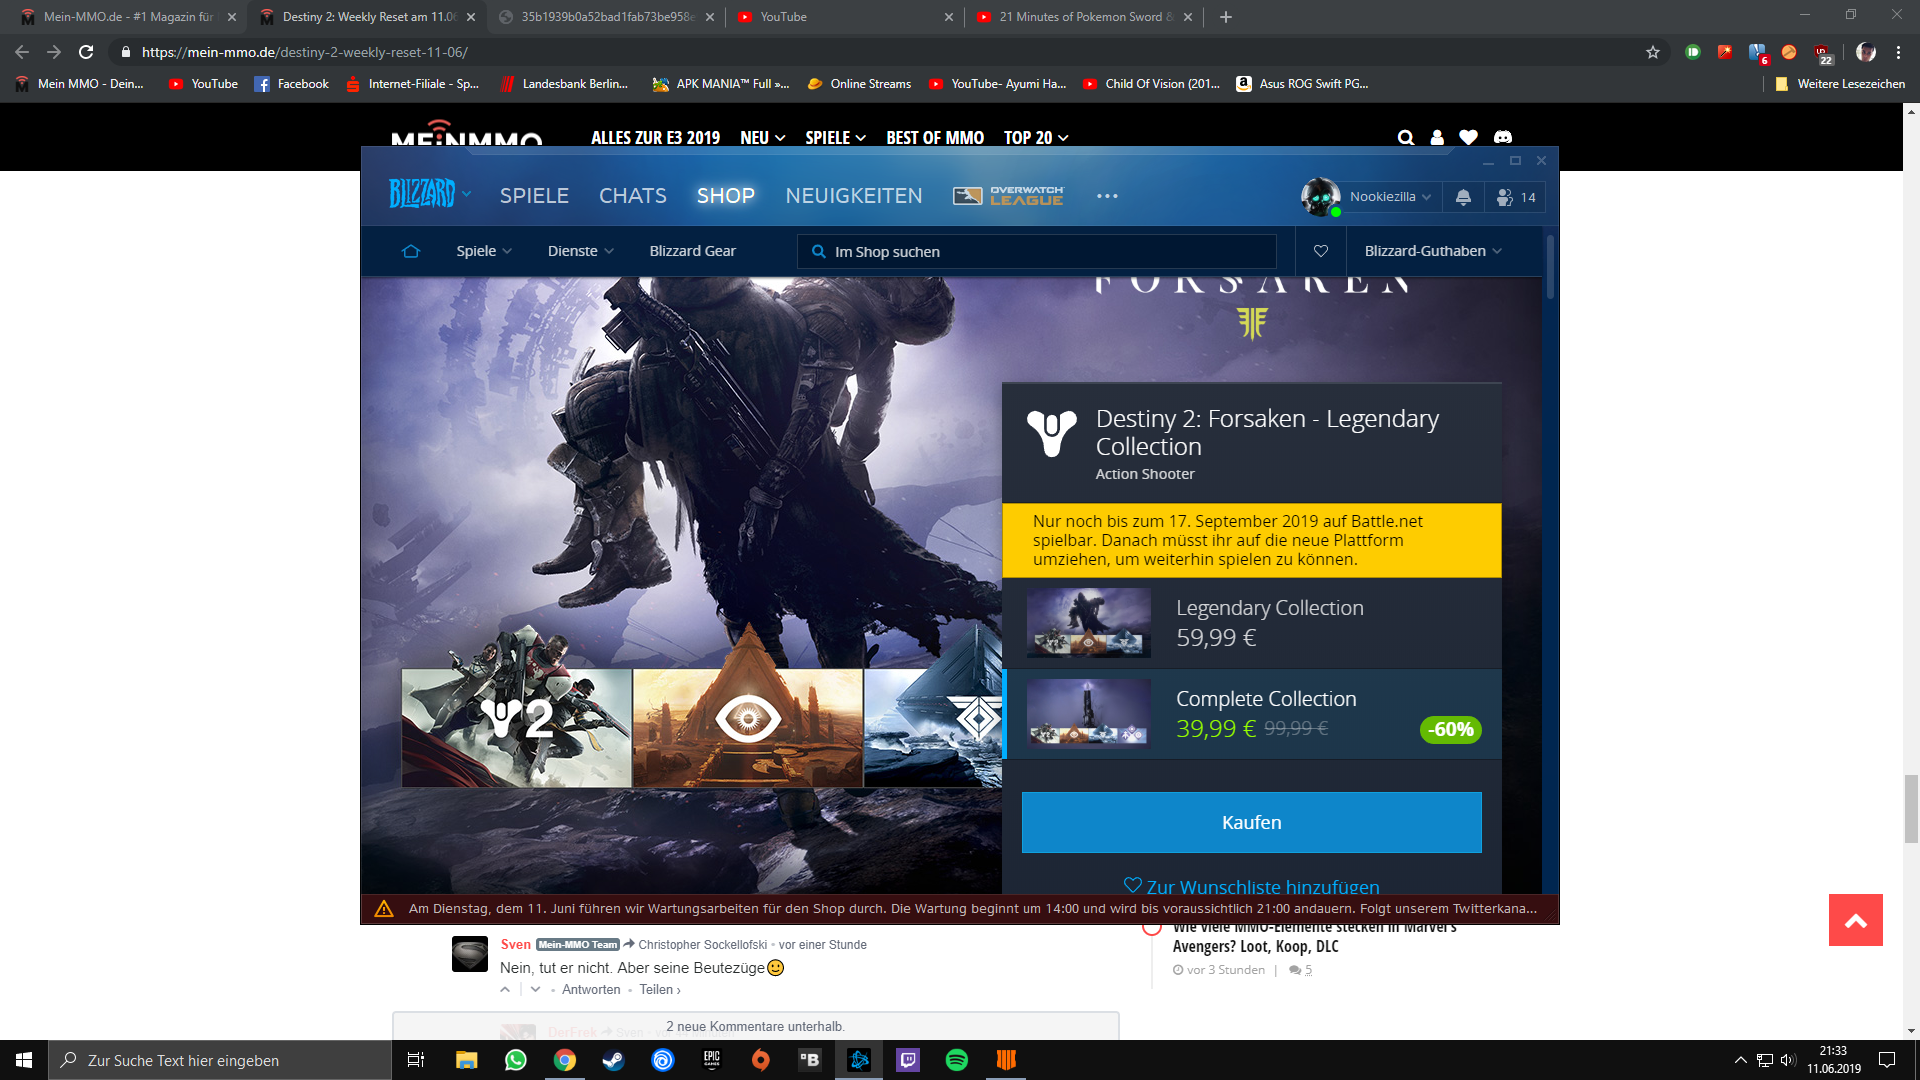Expand the Nookiezilla account dropdown

pyautogui.click(x=1390, y=197)
